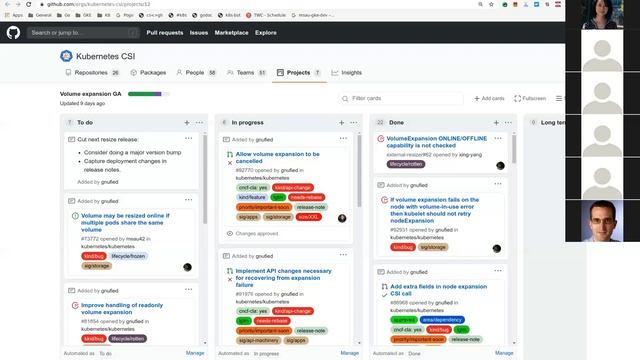Screen dimensions: 640x360
Task: Open options for 'Allow volume expansion' card
Action: 343,138
